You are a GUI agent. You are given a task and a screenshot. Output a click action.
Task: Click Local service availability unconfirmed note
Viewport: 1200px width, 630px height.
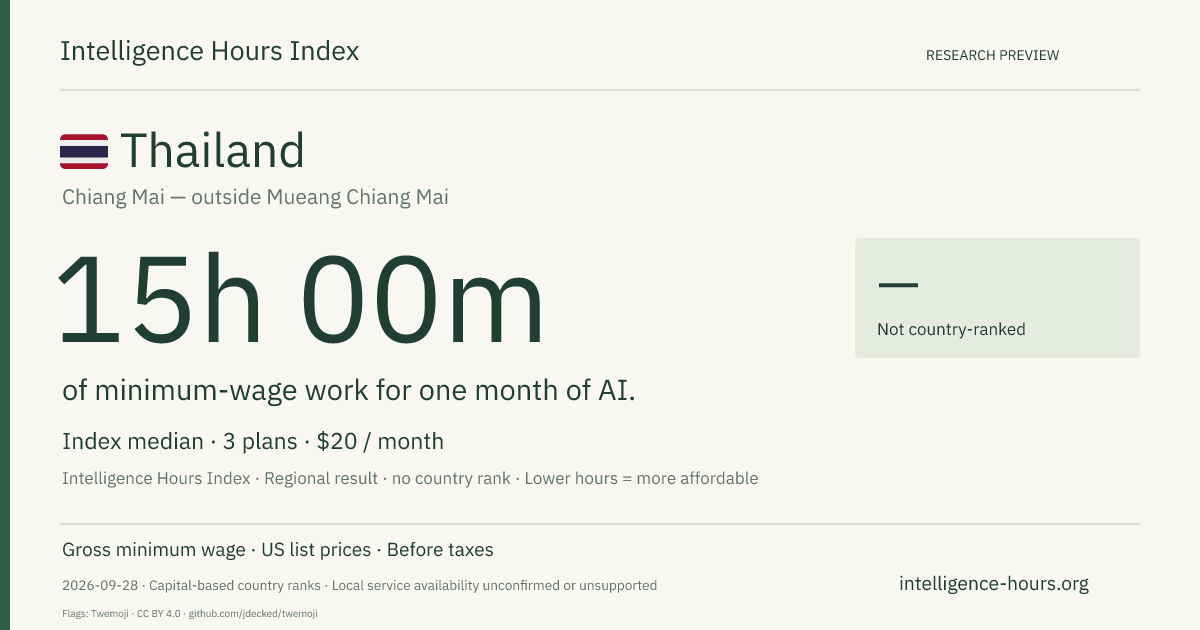(x=494, y=585)
